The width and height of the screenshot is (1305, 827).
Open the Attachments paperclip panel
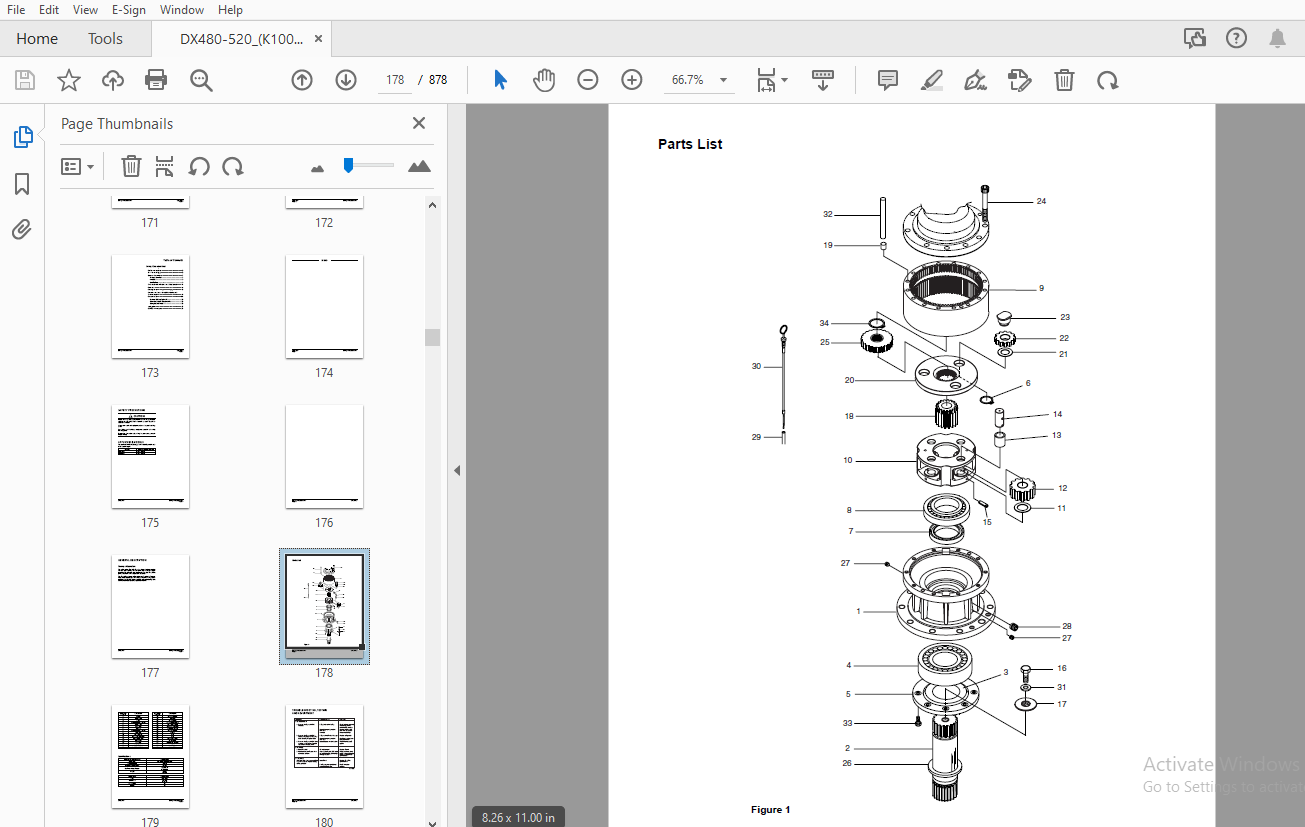coord(22,230)
